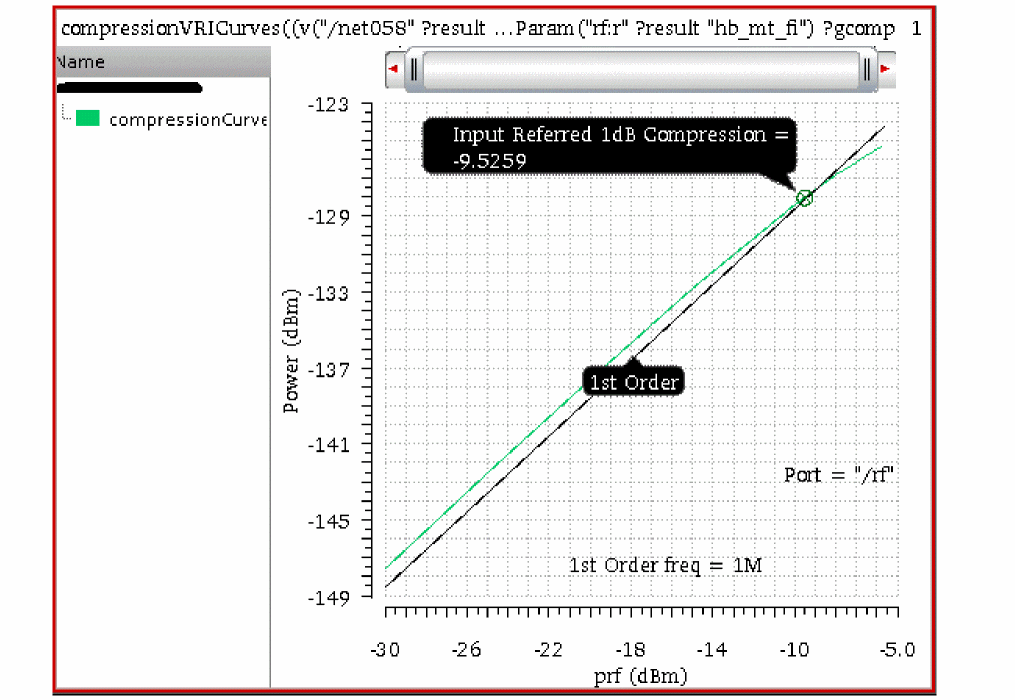Screen dimensions: 1015x700
Task: Click the green compressionCurve color swatch
Action: pos(87,119)
